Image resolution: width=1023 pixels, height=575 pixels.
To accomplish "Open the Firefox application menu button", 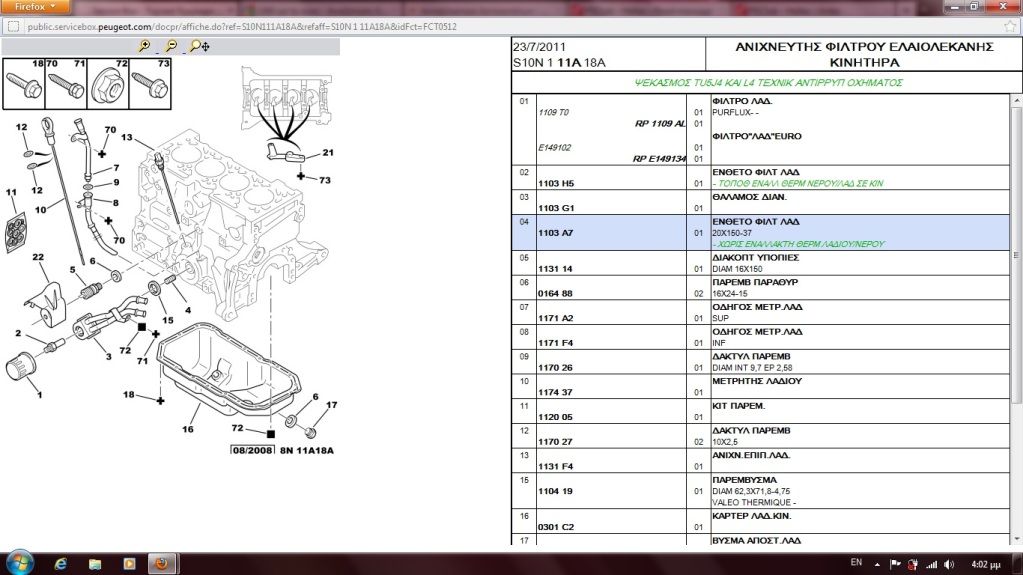I will coord(35,7).
